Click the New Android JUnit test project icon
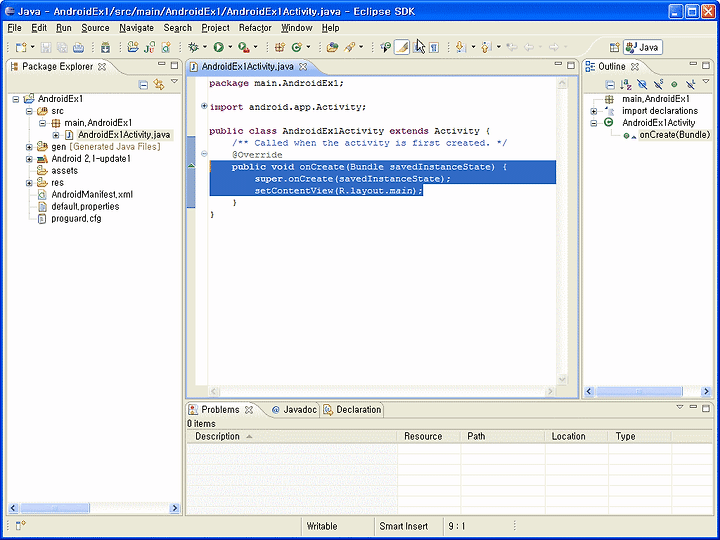Viewport: 720px width, 540px height. pos(149,47)
